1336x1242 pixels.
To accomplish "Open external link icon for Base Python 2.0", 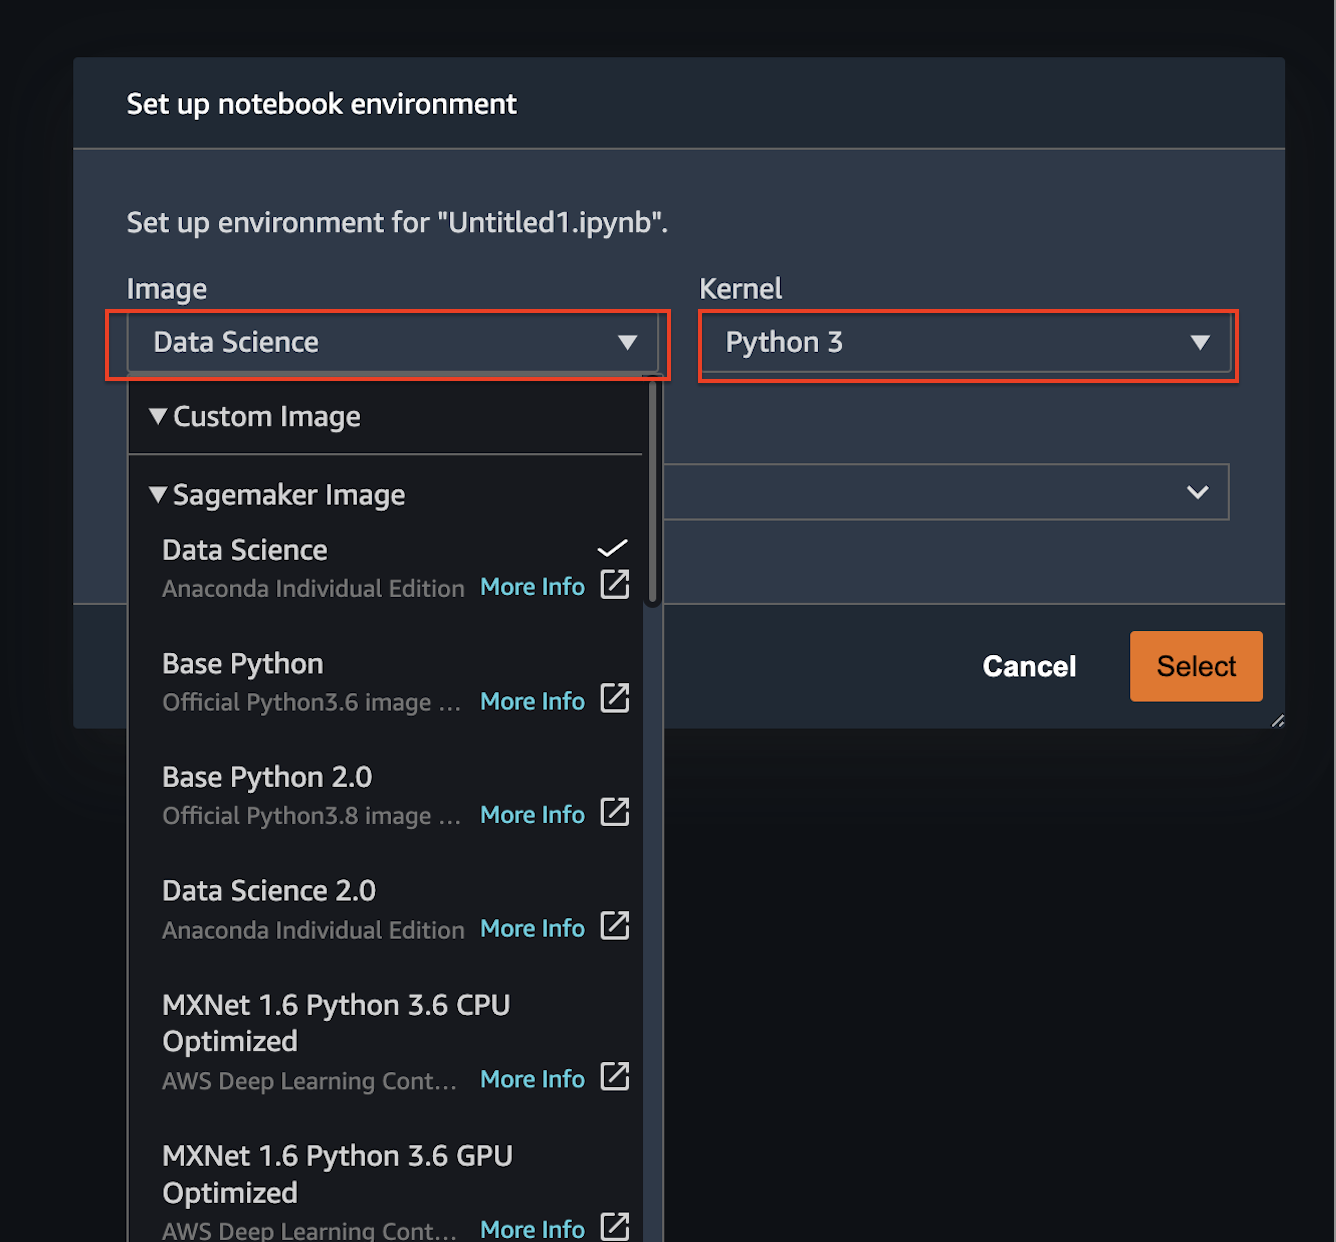I will click(x=614, y=813).
